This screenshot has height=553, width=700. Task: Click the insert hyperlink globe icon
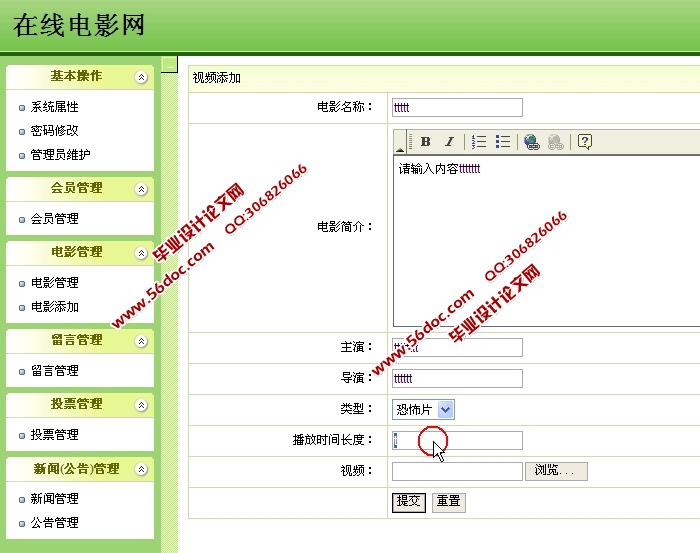[x=532, y=142]
